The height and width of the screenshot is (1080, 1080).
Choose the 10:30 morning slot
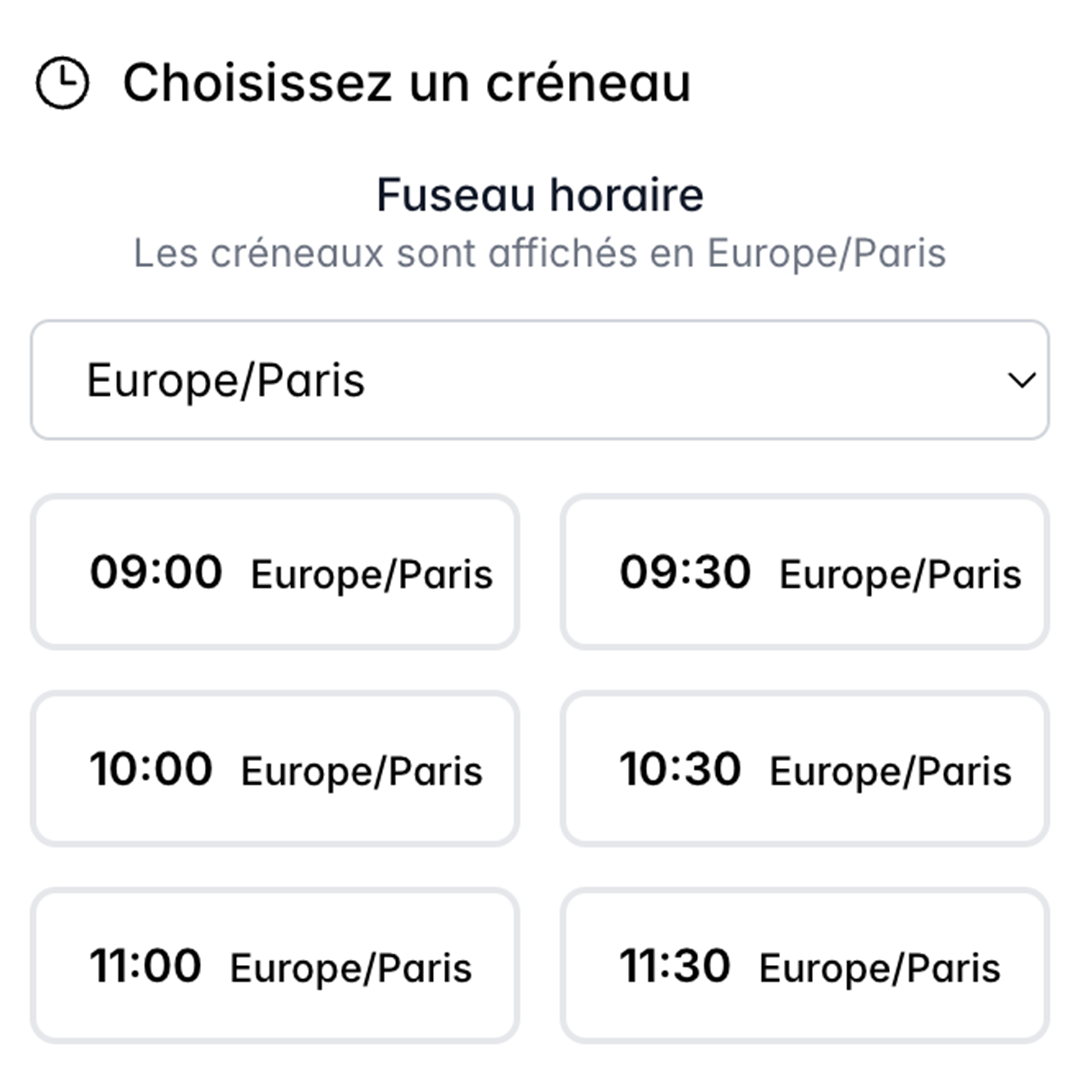(806, 768)
